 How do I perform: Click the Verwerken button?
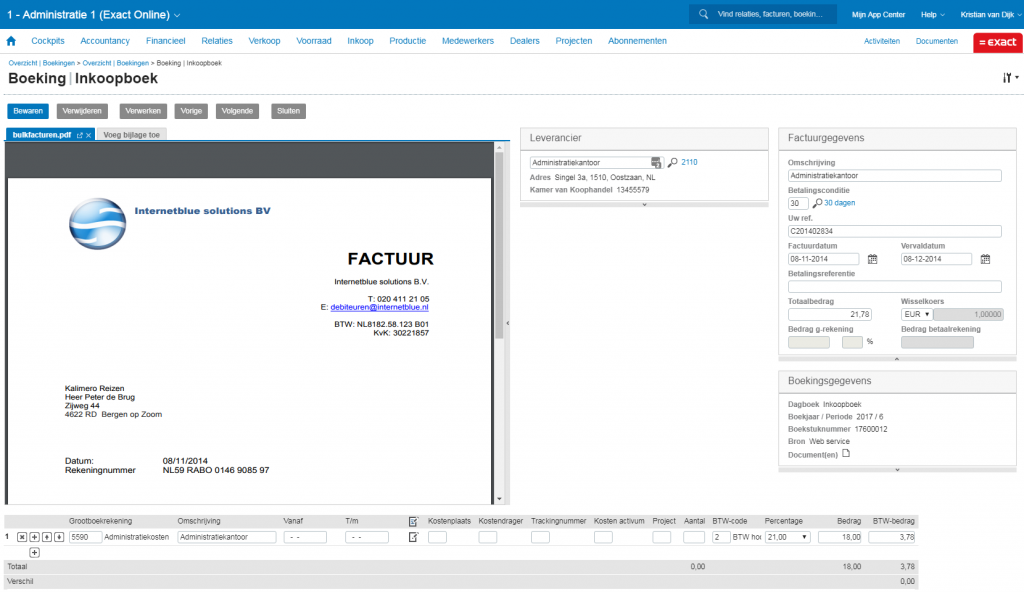(x=143, y=111)
